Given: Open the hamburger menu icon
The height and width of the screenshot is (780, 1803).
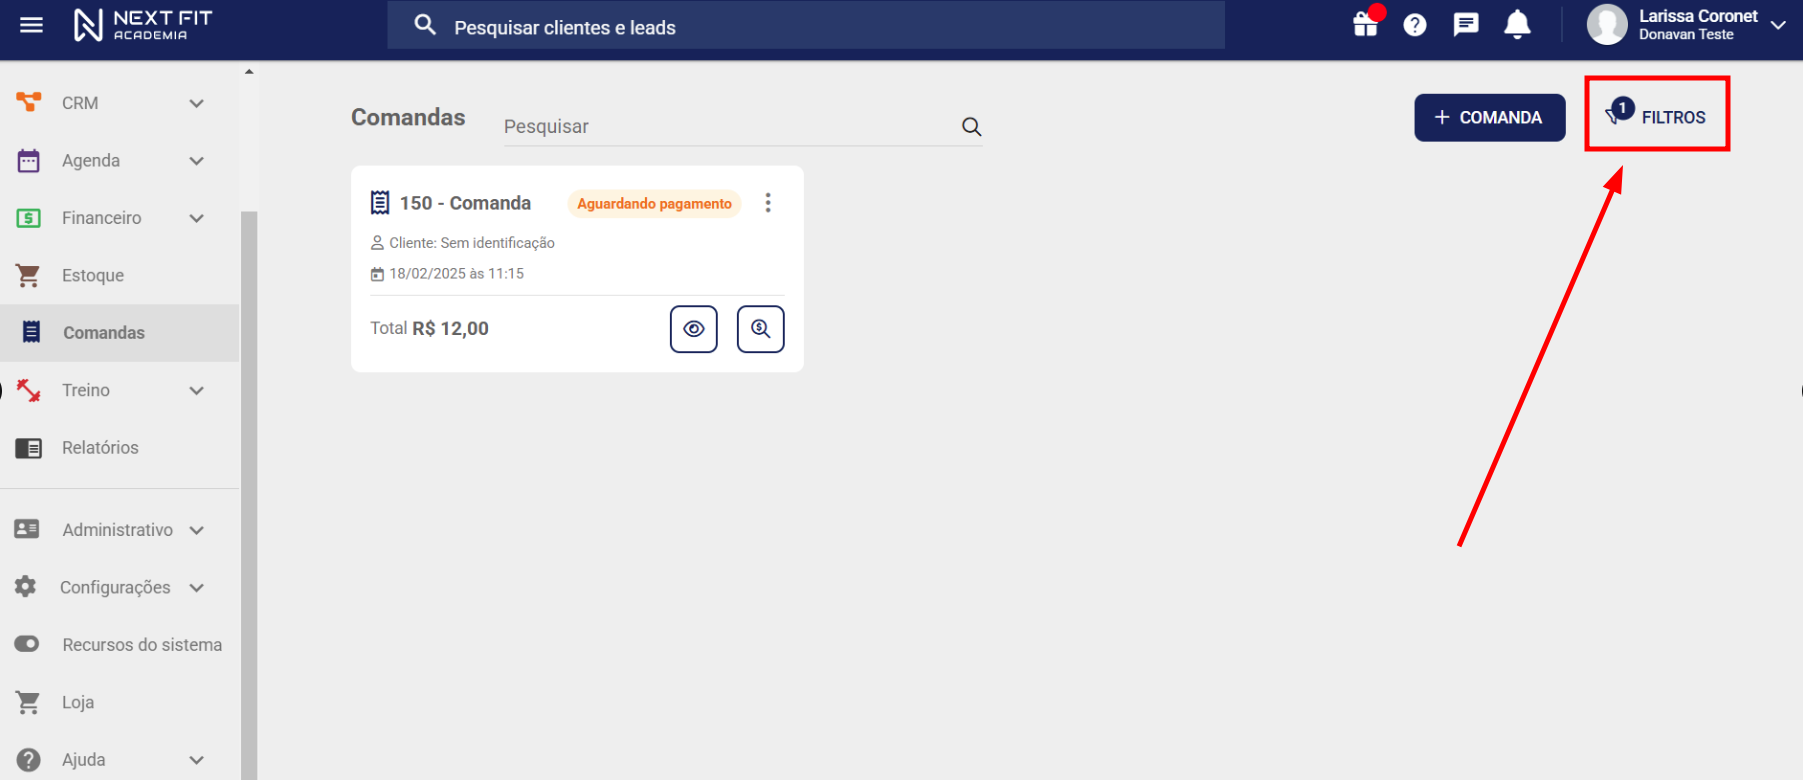Looking at the screenshot, I should (x=32, y=25).
